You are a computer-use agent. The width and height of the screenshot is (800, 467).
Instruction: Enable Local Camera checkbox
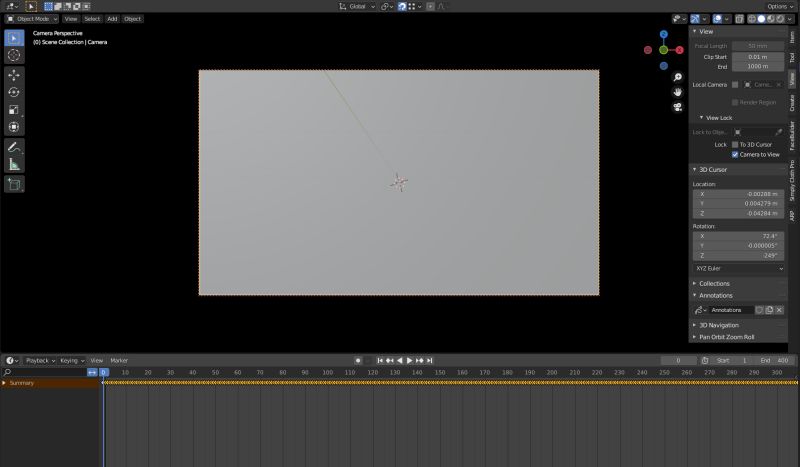point(735,85)
